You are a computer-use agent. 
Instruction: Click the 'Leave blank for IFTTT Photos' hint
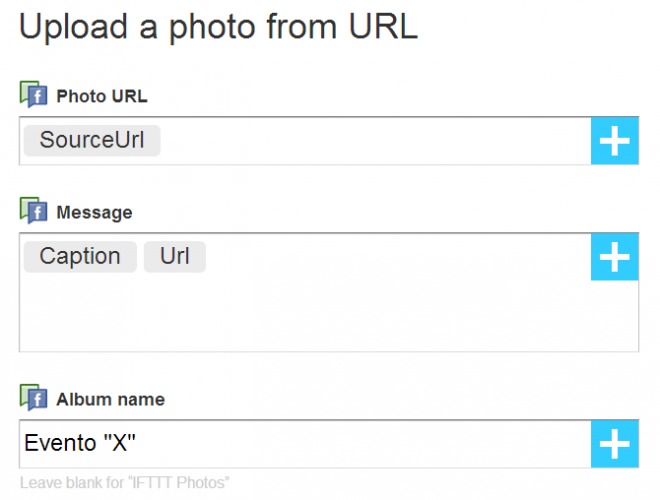125,483
